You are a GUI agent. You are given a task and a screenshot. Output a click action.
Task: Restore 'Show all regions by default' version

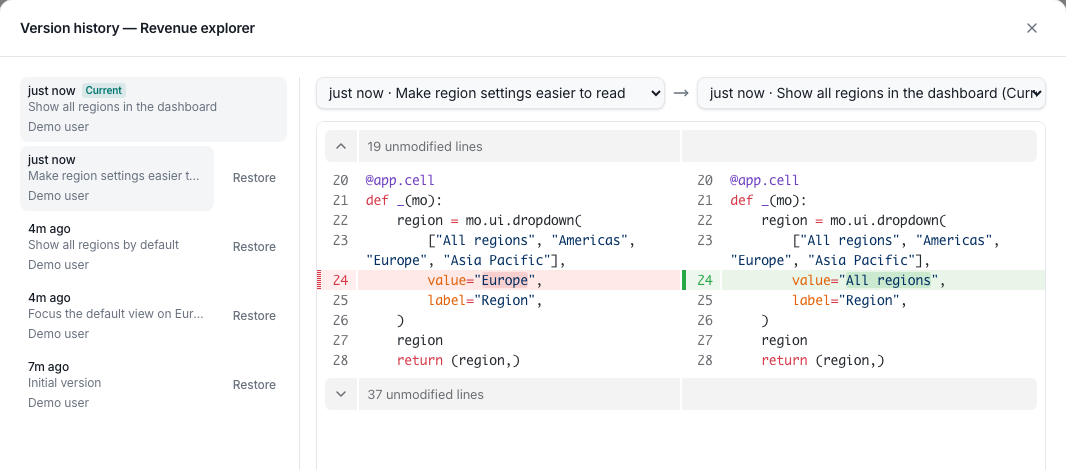pos(254,247)
